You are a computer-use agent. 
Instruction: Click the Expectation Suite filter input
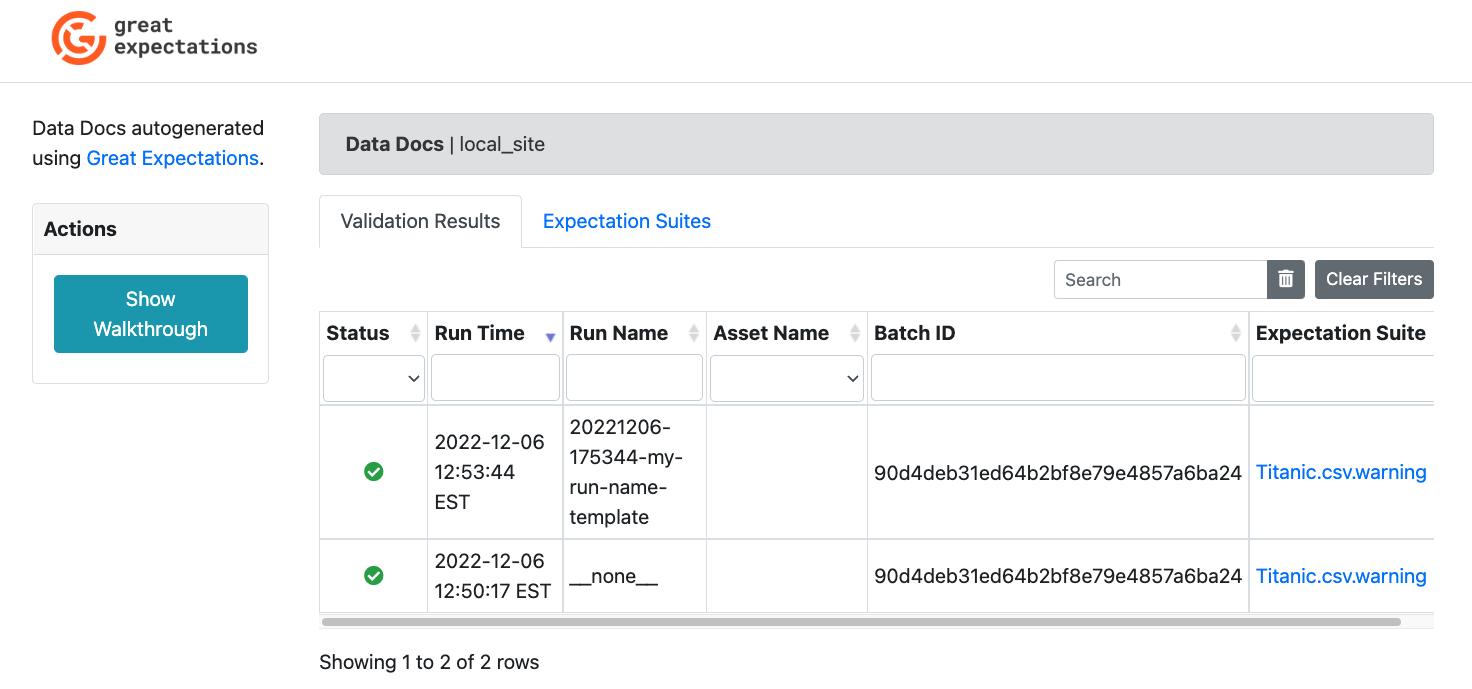coord(1343,378)
